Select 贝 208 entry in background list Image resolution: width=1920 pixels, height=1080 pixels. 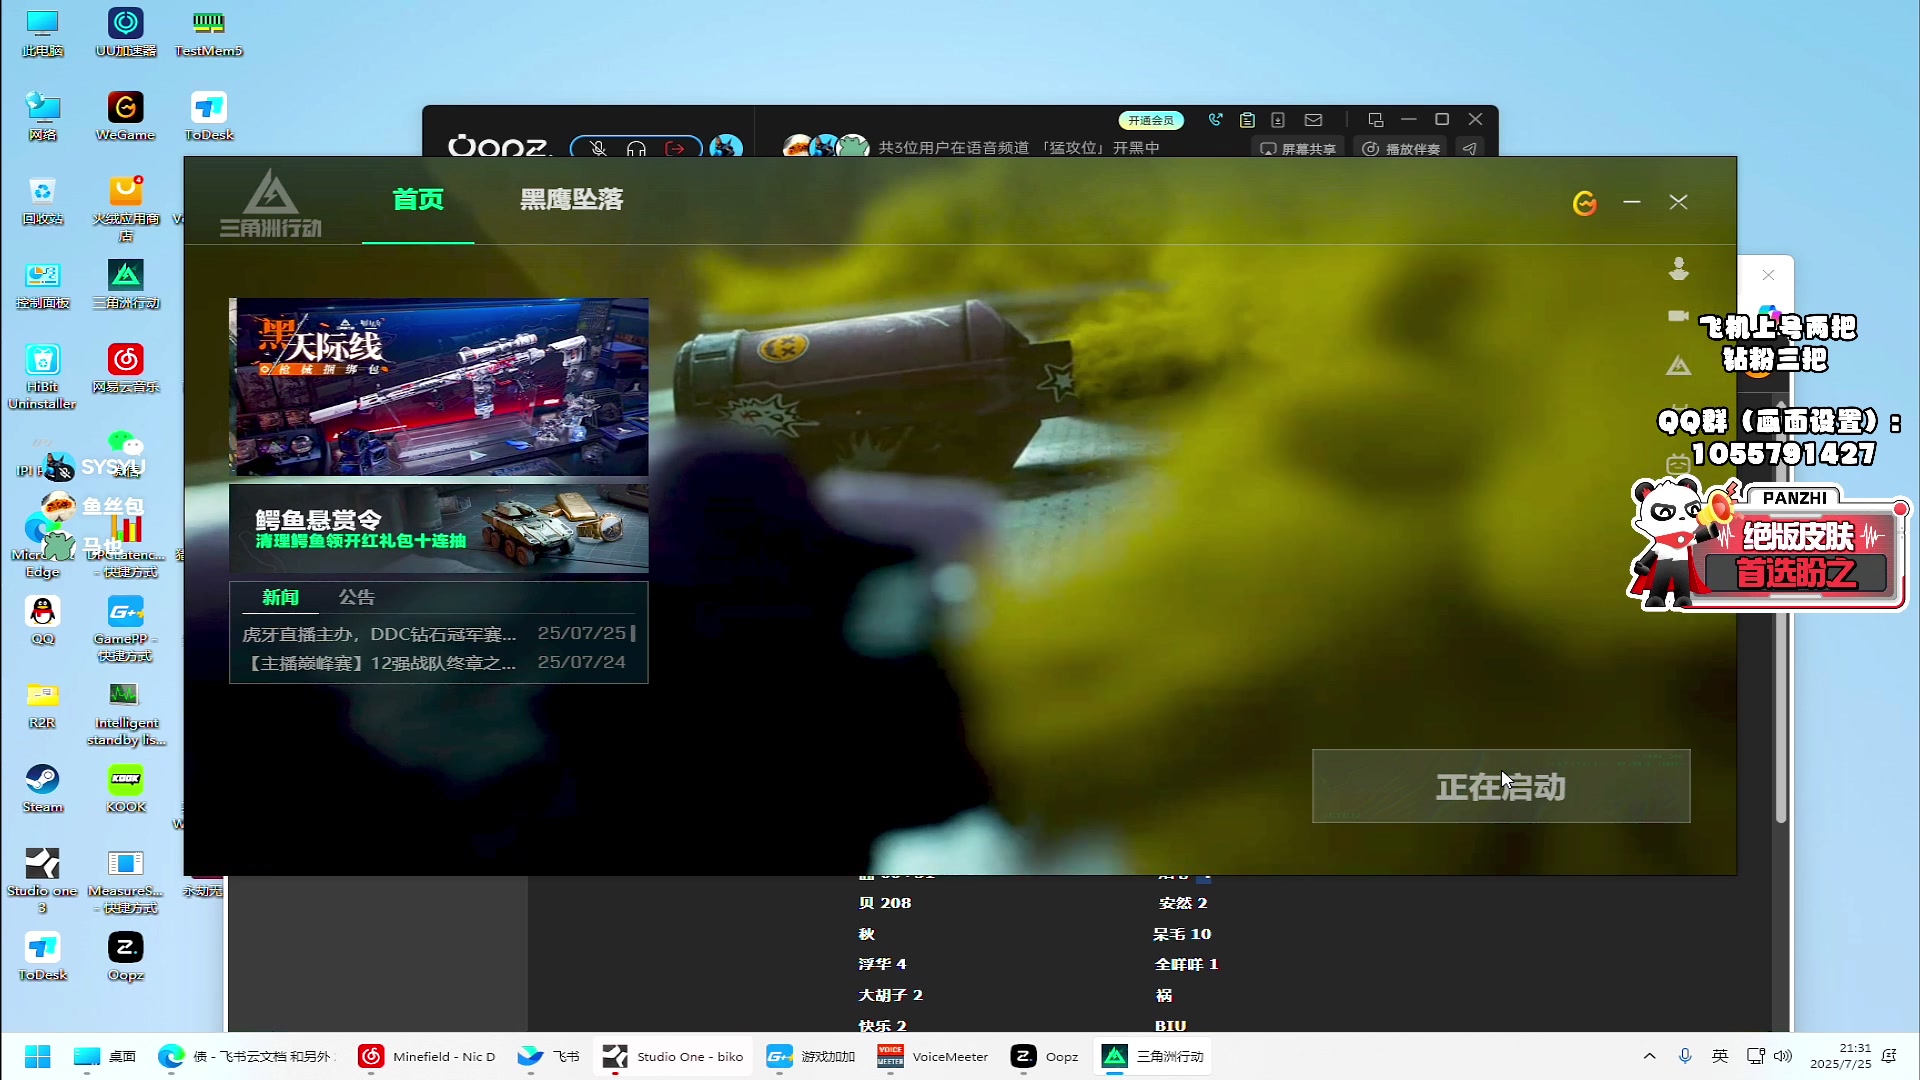pyautogui.click(x=885, y=903)
